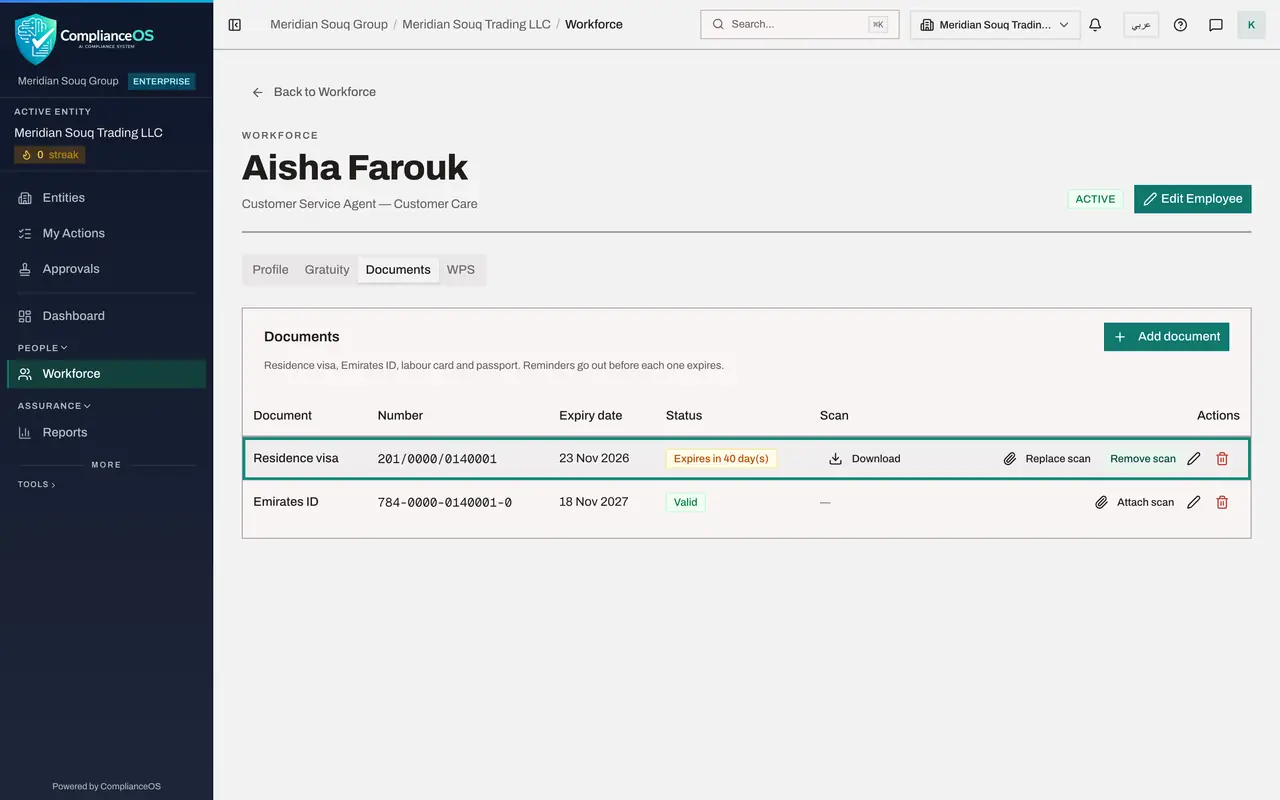Open the user avatar K

coord(1251,25)
